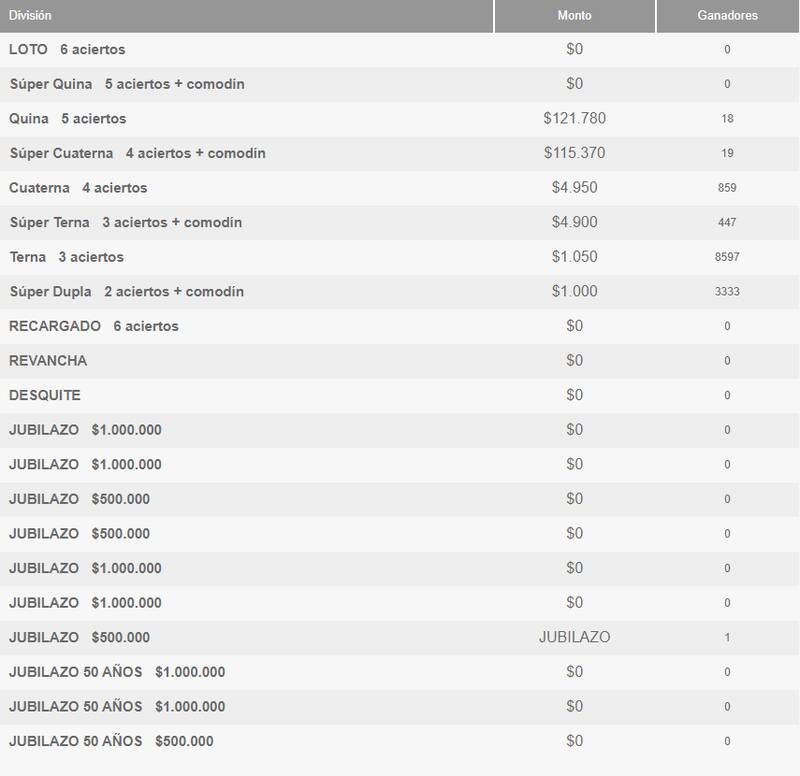This screenshot has height=776, width=800.
Task: Select the Súper Terna division label
Action: [x=125, y=222]
